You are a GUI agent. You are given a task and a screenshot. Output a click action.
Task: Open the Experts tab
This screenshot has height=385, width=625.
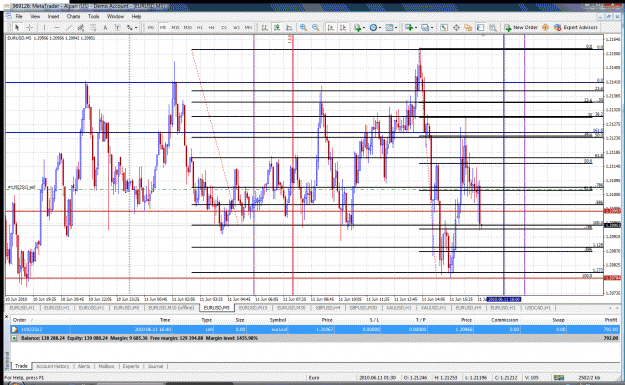coord(131,366)
